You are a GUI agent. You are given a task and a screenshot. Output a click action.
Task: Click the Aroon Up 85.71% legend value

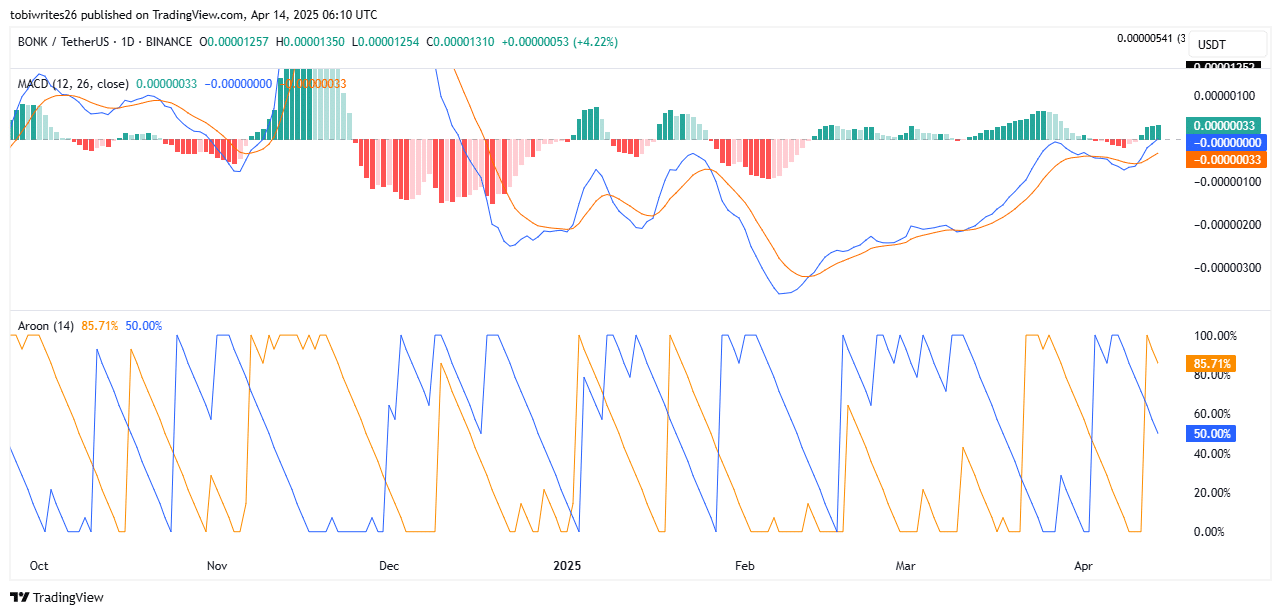point(100,326)
